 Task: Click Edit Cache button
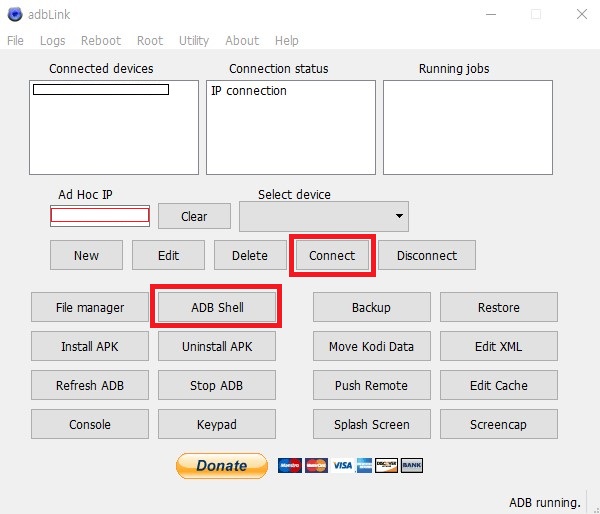click(499, 385)
